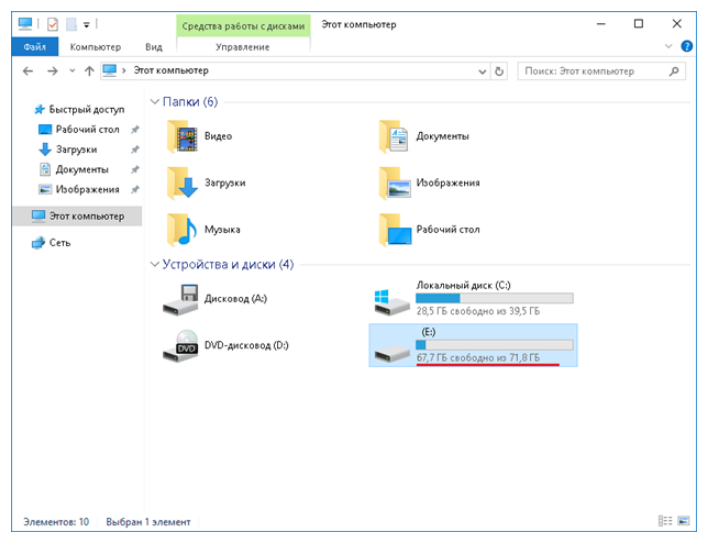Expand the ribbon with chevron
The width and height of the screenshot is (703, 538).
click(669, 46)
